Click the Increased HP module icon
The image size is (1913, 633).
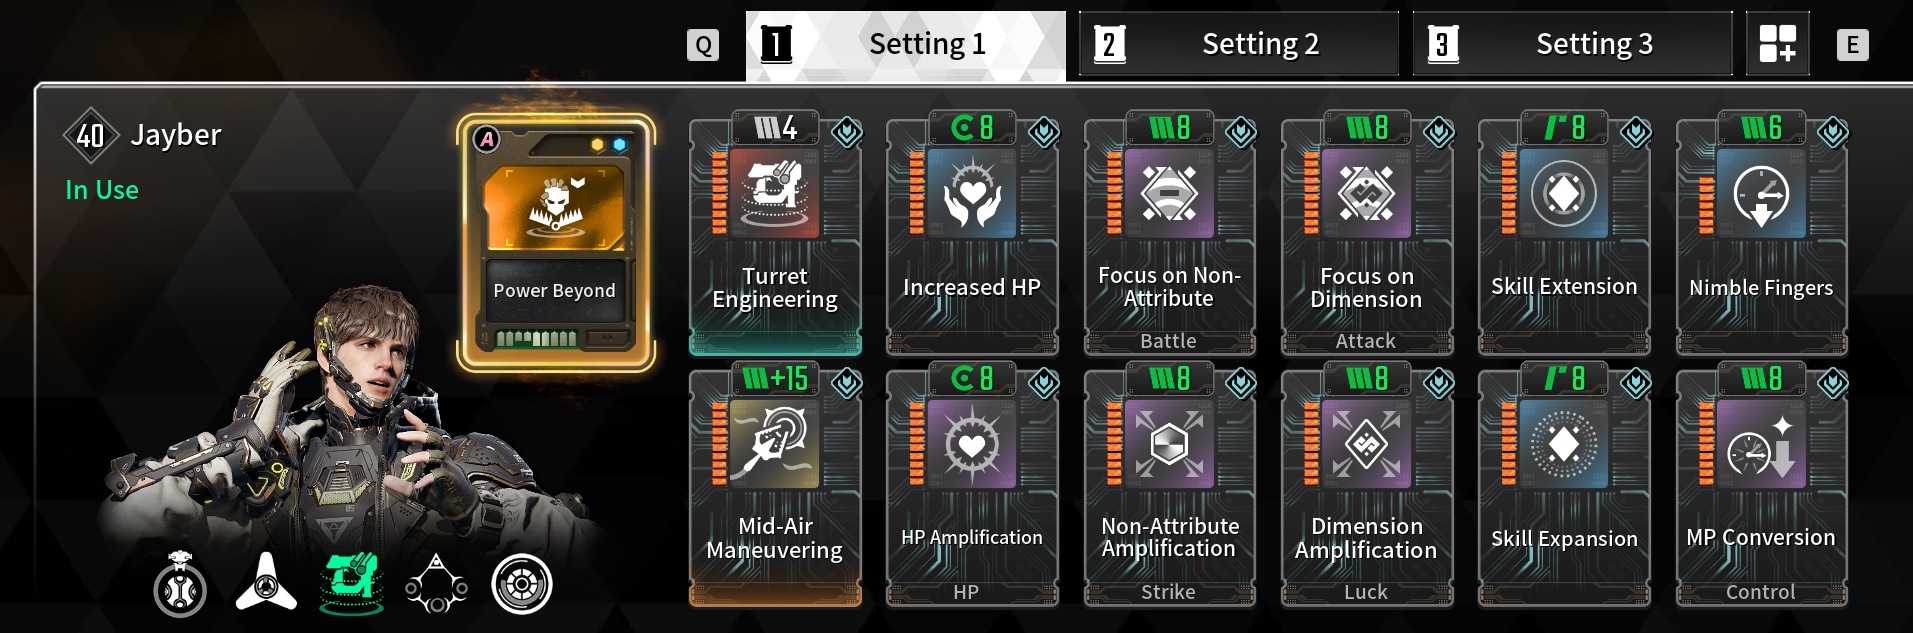[x=971, y=193]
